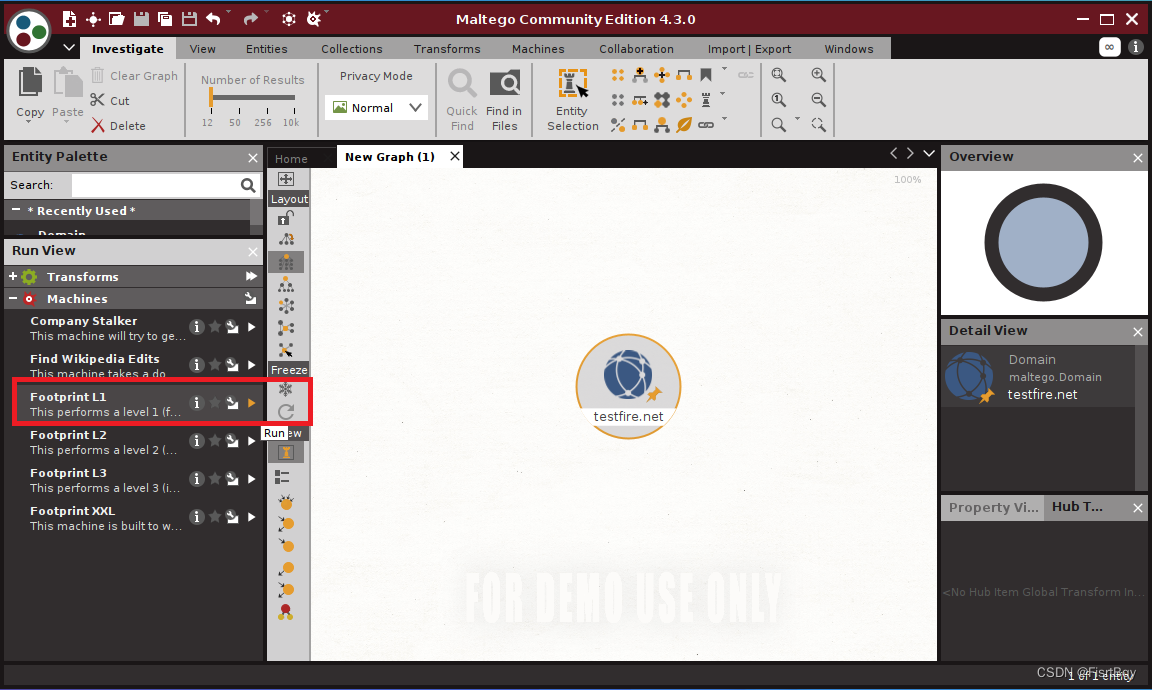Switch to the Hub T... panel tab
The height and width of the screenshot is (690, 1152).
1077,506
